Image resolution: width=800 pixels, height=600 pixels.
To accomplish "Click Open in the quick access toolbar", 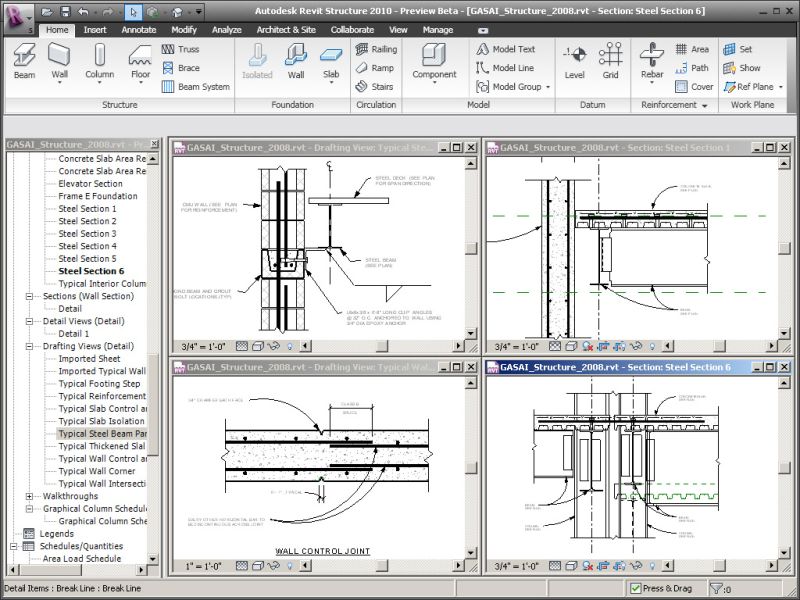I will pos(47,11).
